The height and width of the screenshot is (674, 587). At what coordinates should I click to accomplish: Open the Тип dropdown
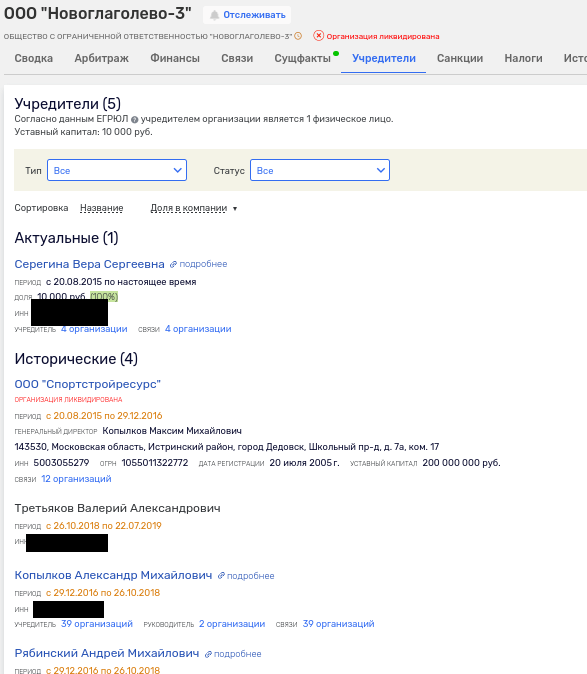117,170
